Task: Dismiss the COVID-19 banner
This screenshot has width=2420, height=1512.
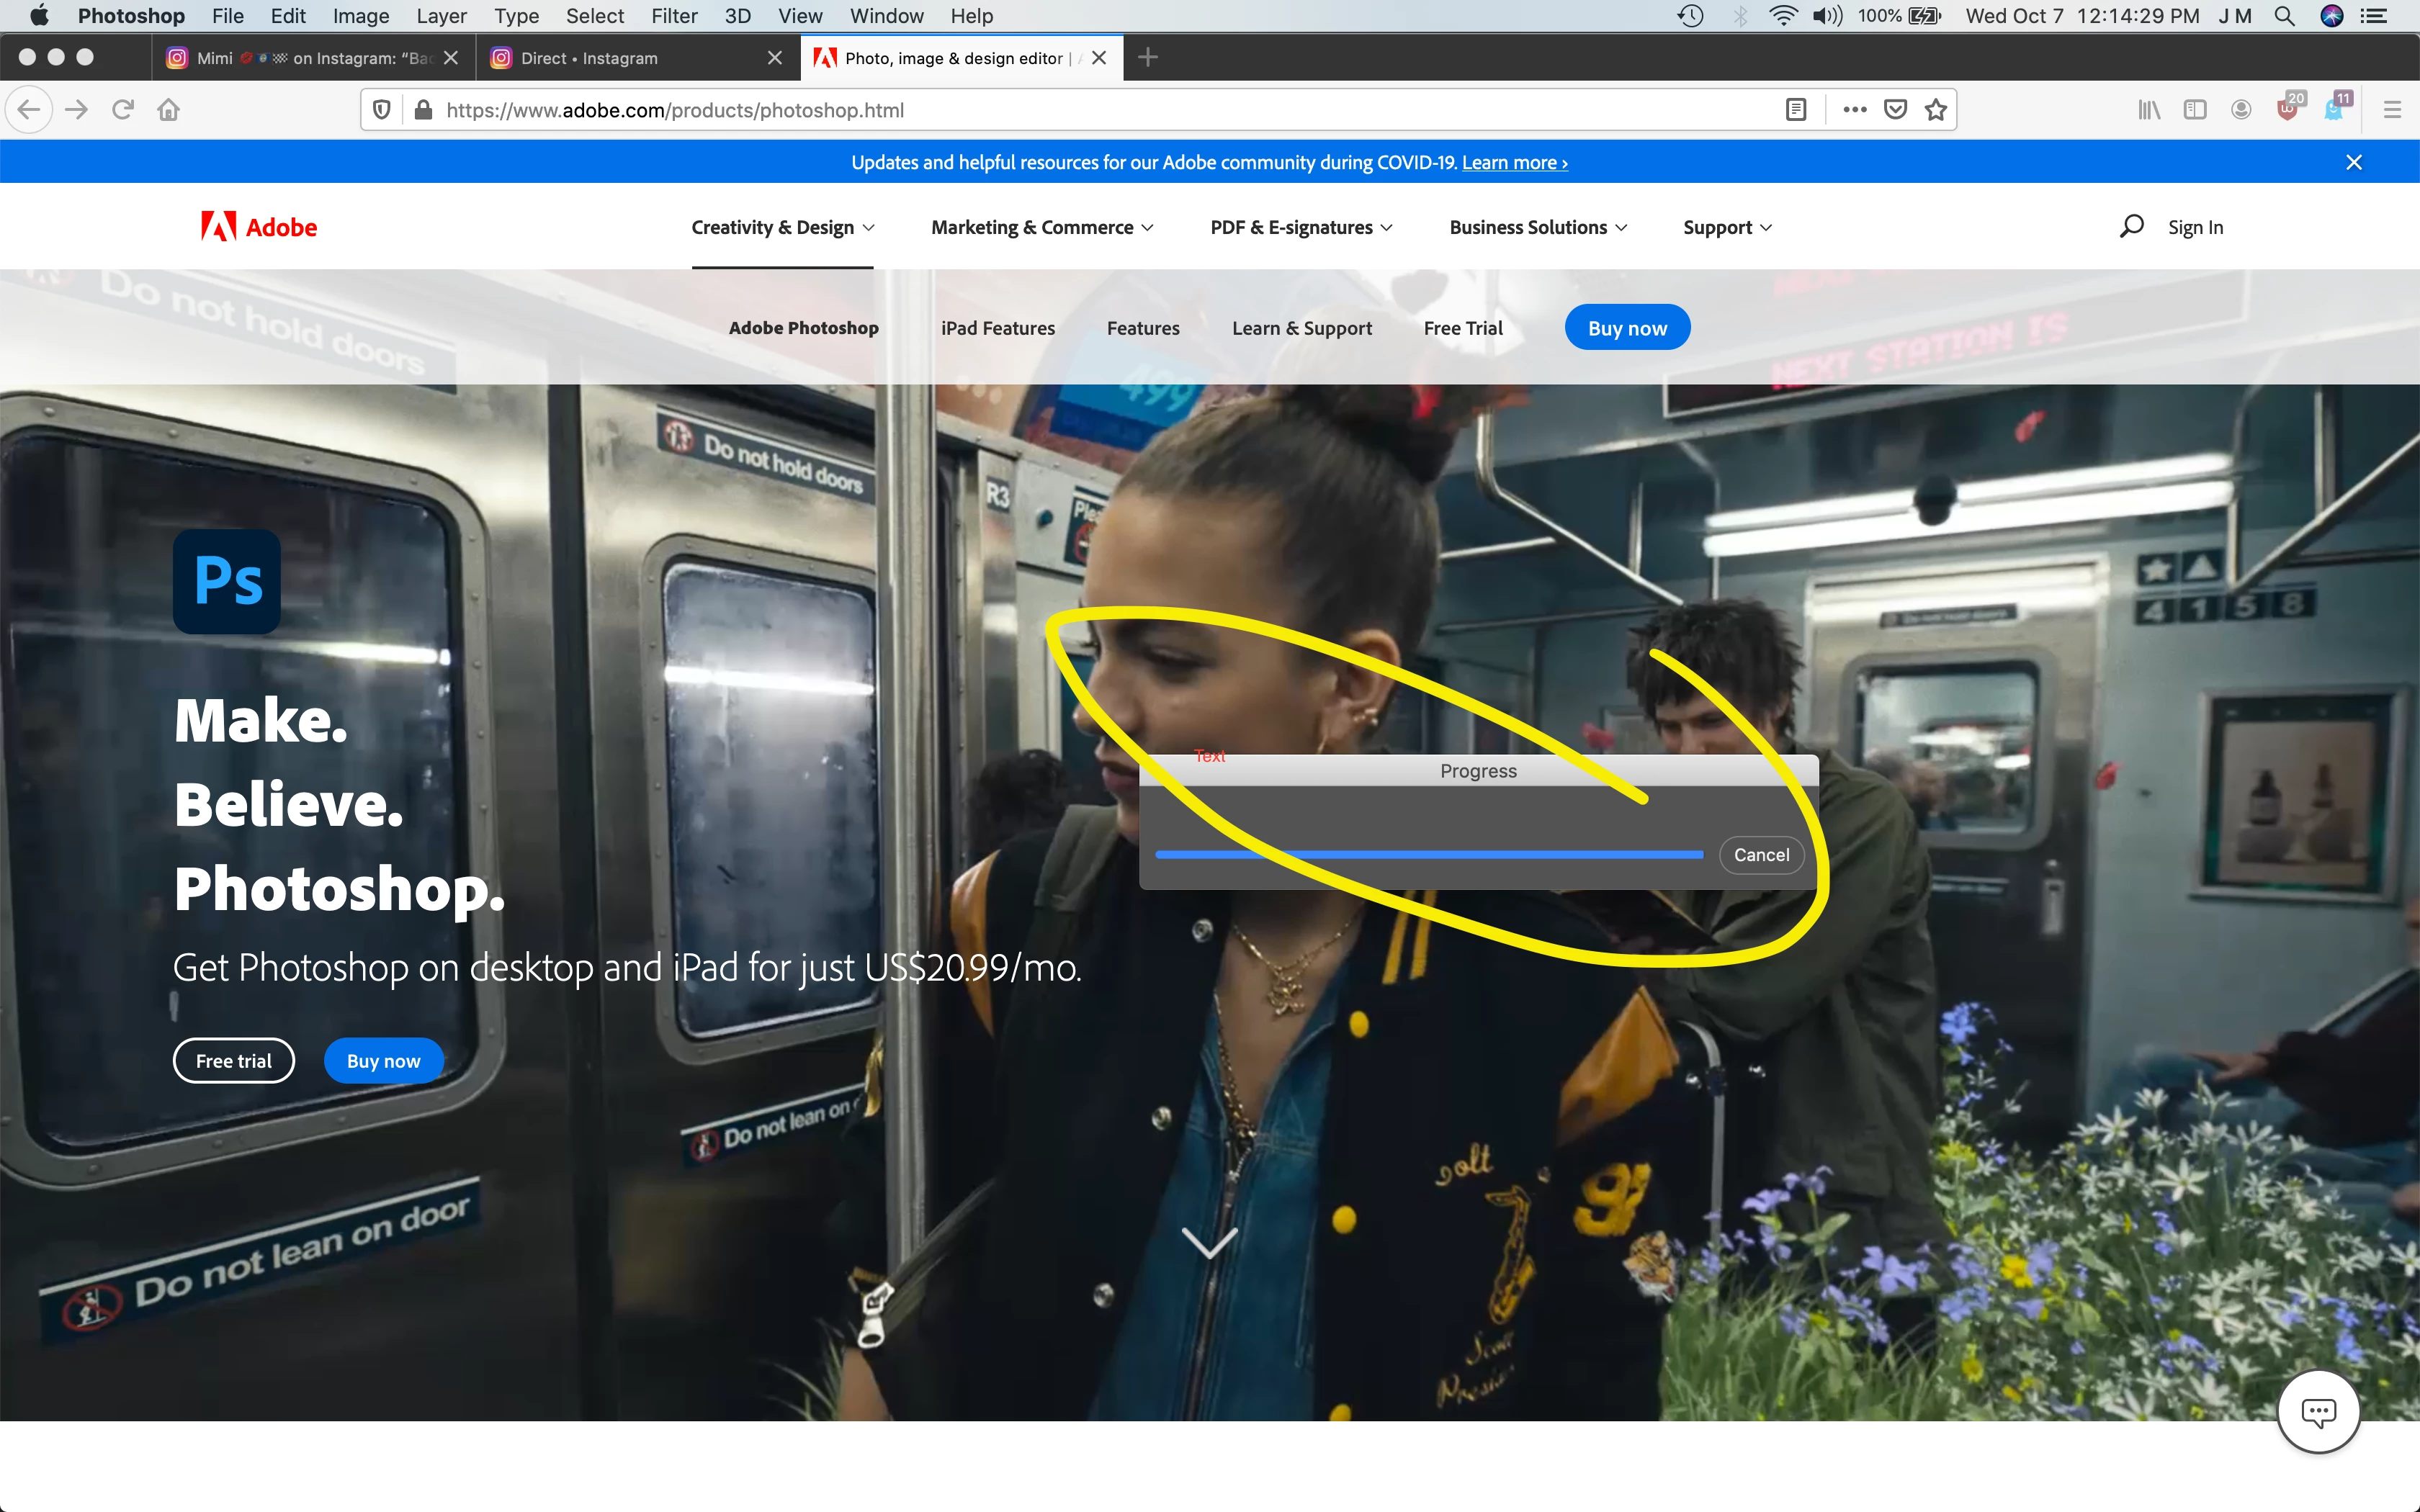Action: tap(2354, 162)
